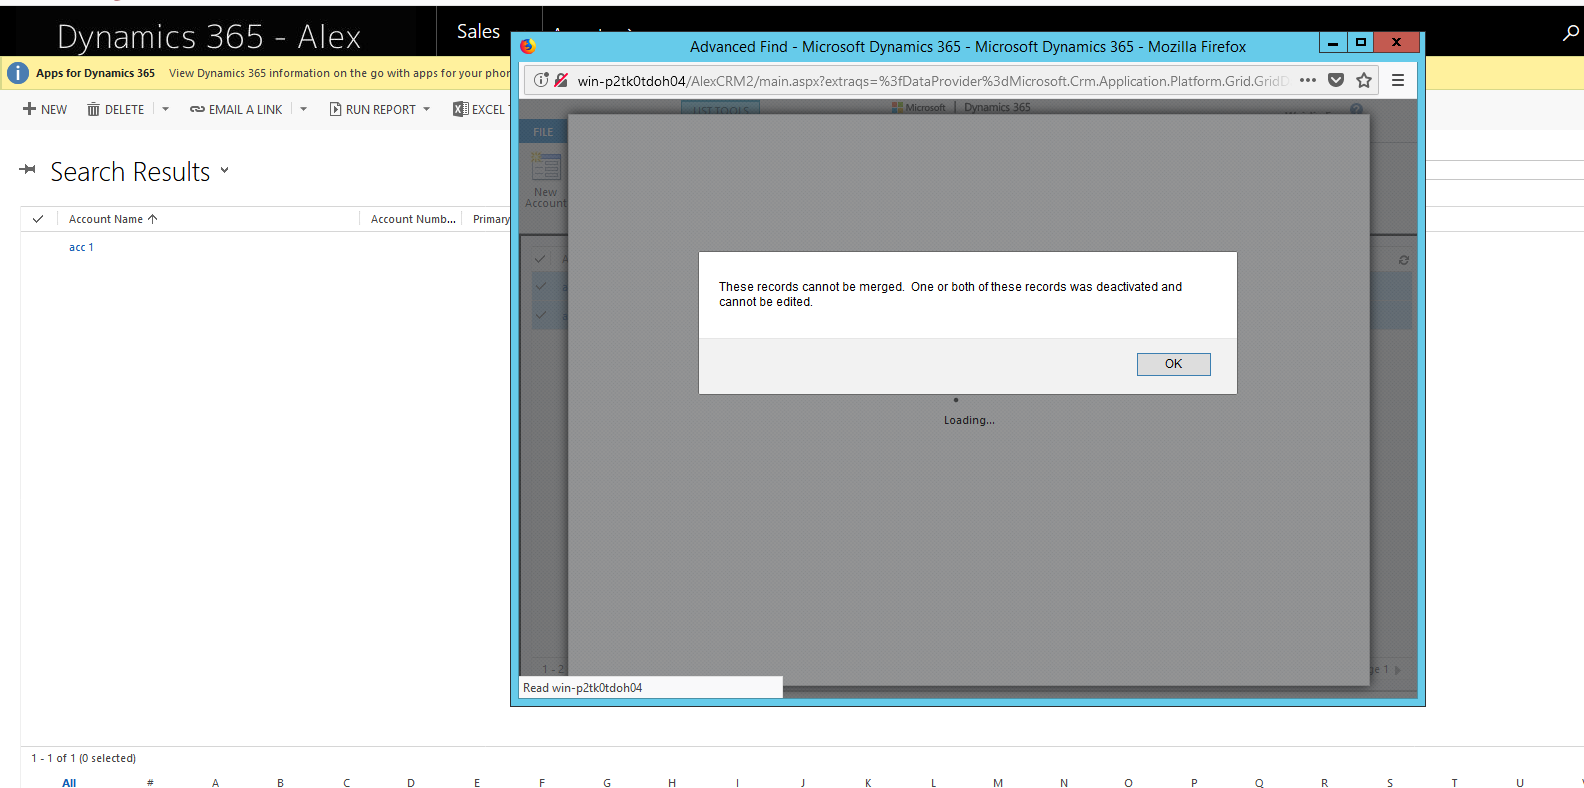The width and height of the screenshot is (1584, 788).
Task: Click the '1 - 1 of 1 (0 selected)' status text
Action: (83, 758)
